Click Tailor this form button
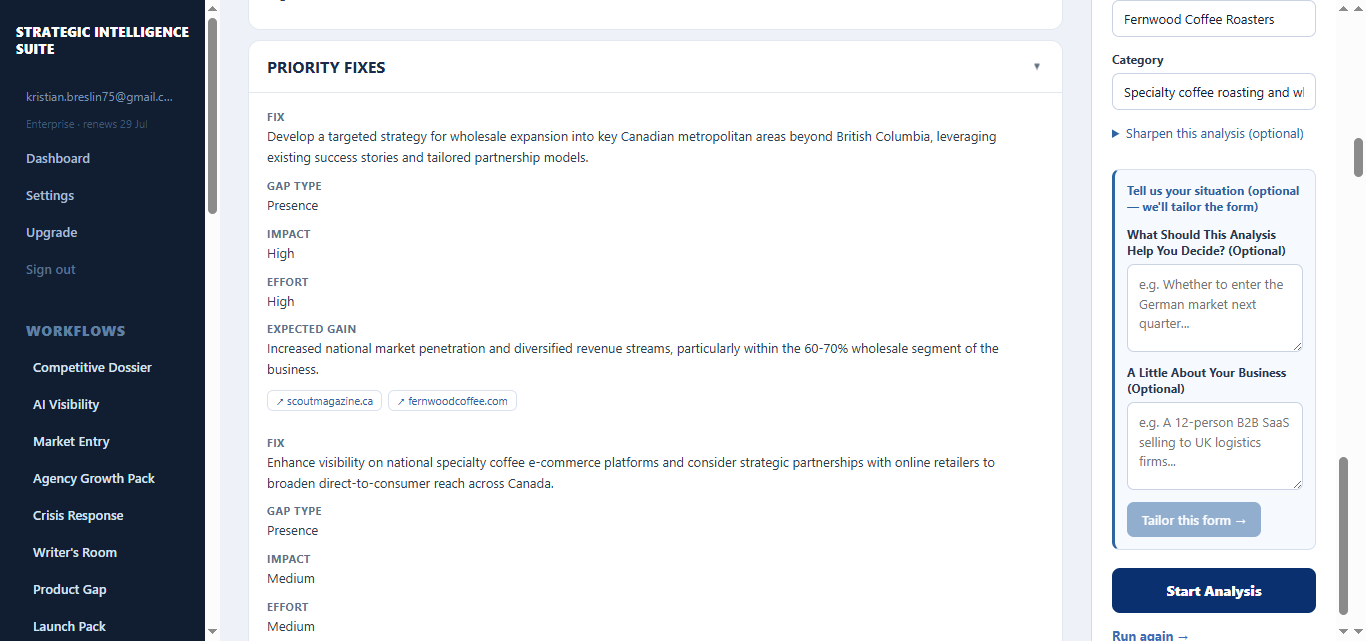 tap(1194, 520)
